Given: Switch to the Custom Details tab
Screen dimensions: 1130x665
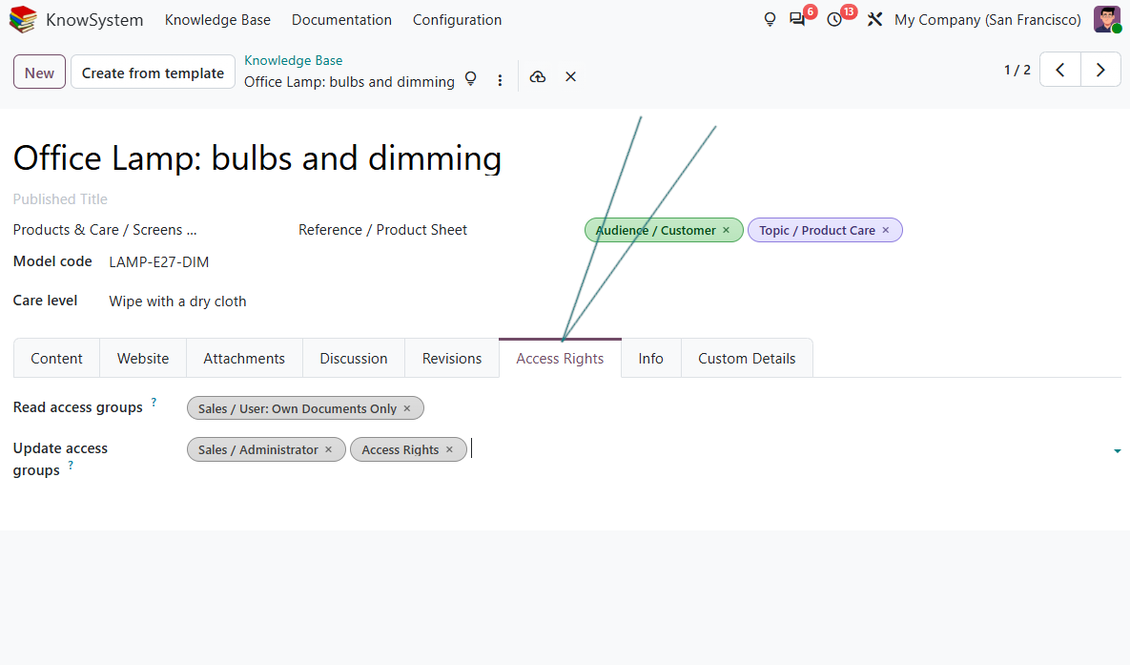Looking at the screenshot, I should (x=747, y=358).
